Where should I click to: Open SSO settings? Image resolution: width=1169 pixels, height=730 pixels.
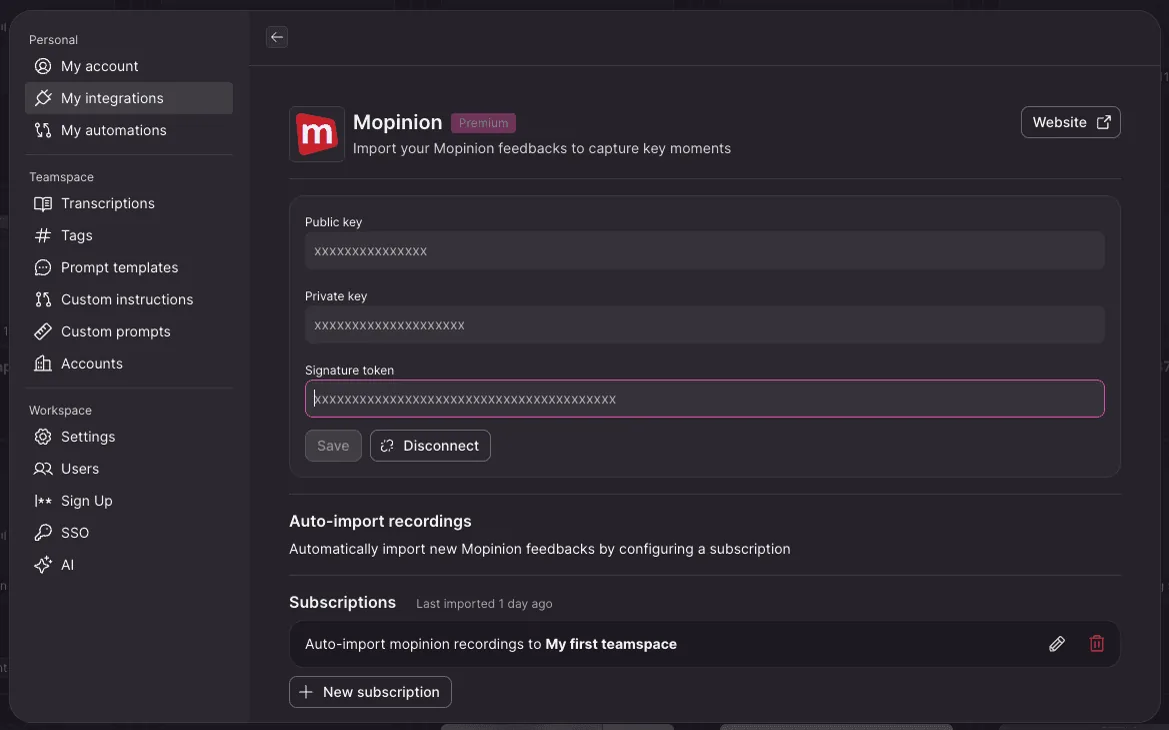pos(128,533)
